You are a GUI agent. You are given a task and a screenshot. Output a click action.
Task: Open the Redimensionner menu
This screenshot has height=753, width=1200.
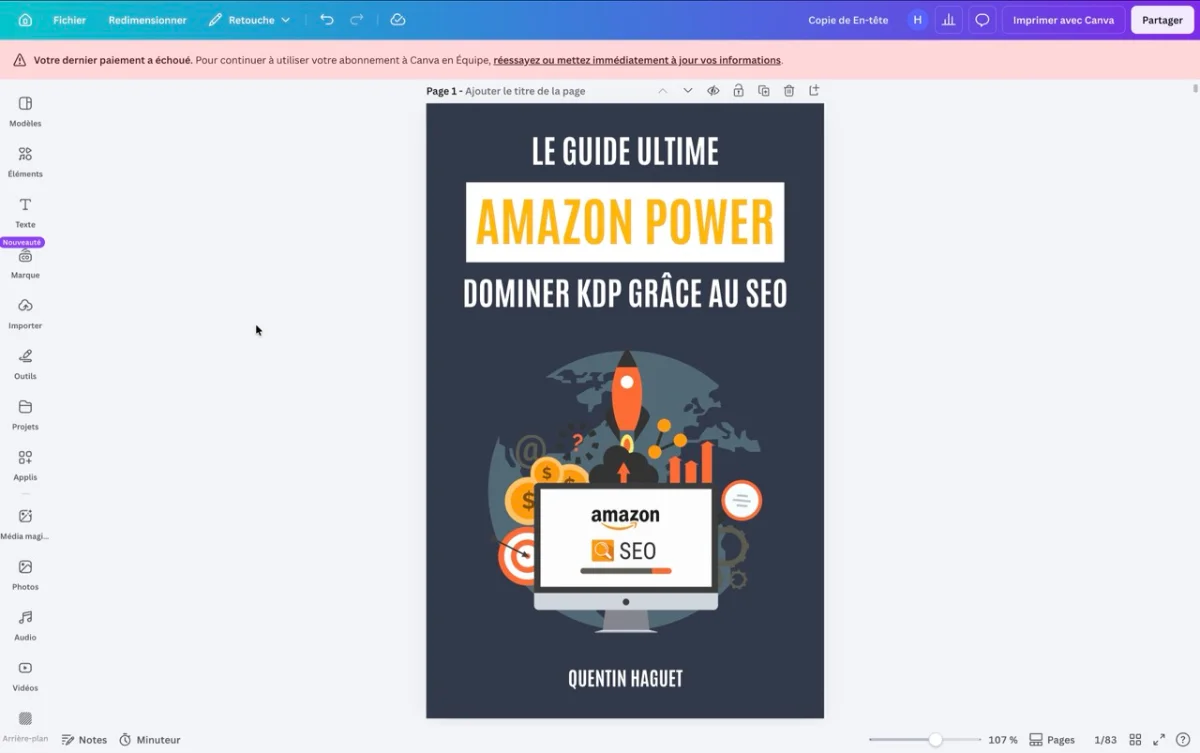(147, 20)
